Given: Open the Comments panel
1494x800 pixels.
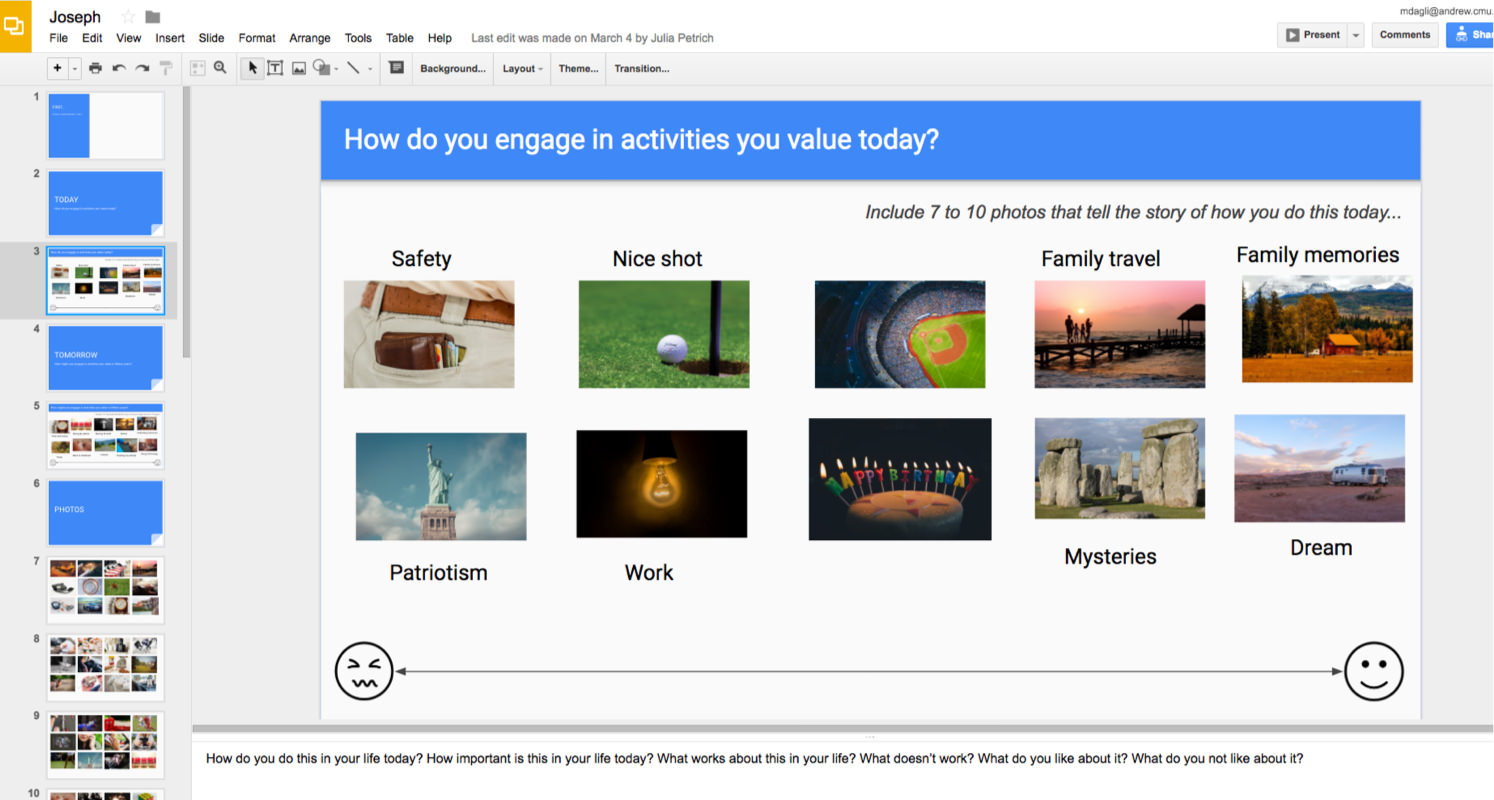Looking at the screenshot, I should click(1405, 35).
